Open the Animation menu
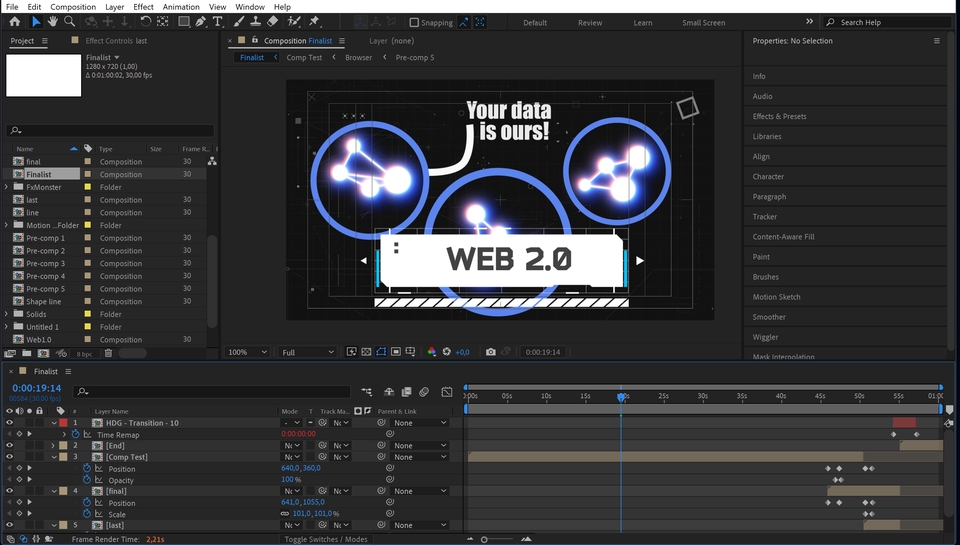This screenshot has height=545, width=960. coord(181,7)
